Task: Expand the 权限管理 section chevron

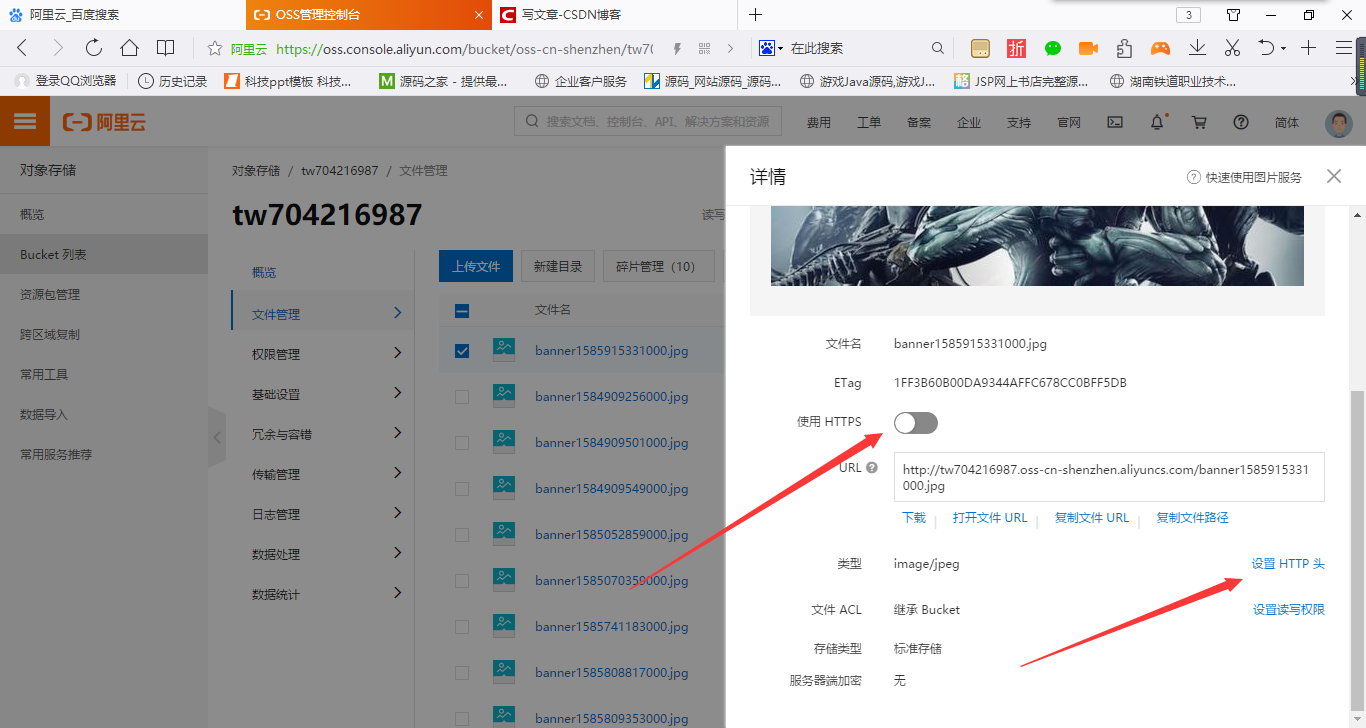Action: click(x=397, y=353)
